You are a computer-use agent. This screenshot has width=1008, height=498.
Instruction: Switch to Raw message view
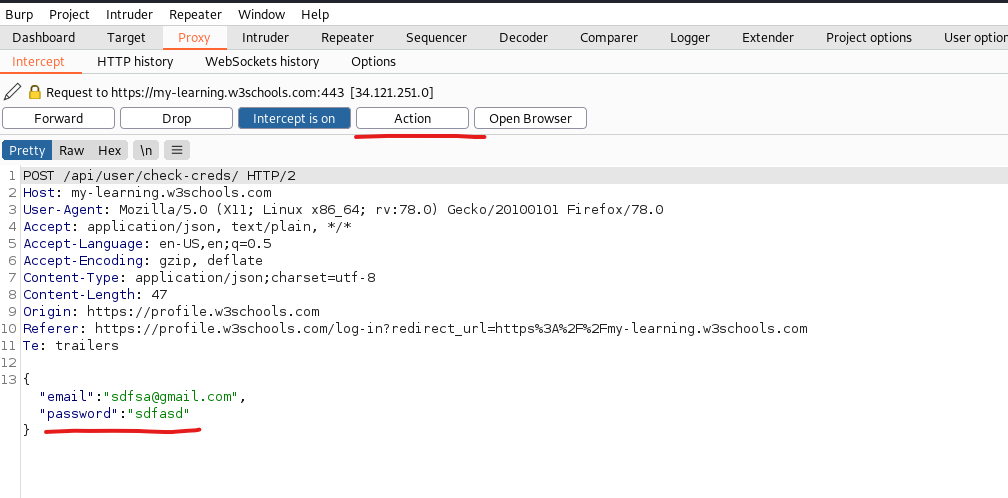click(x=71, y=150)
